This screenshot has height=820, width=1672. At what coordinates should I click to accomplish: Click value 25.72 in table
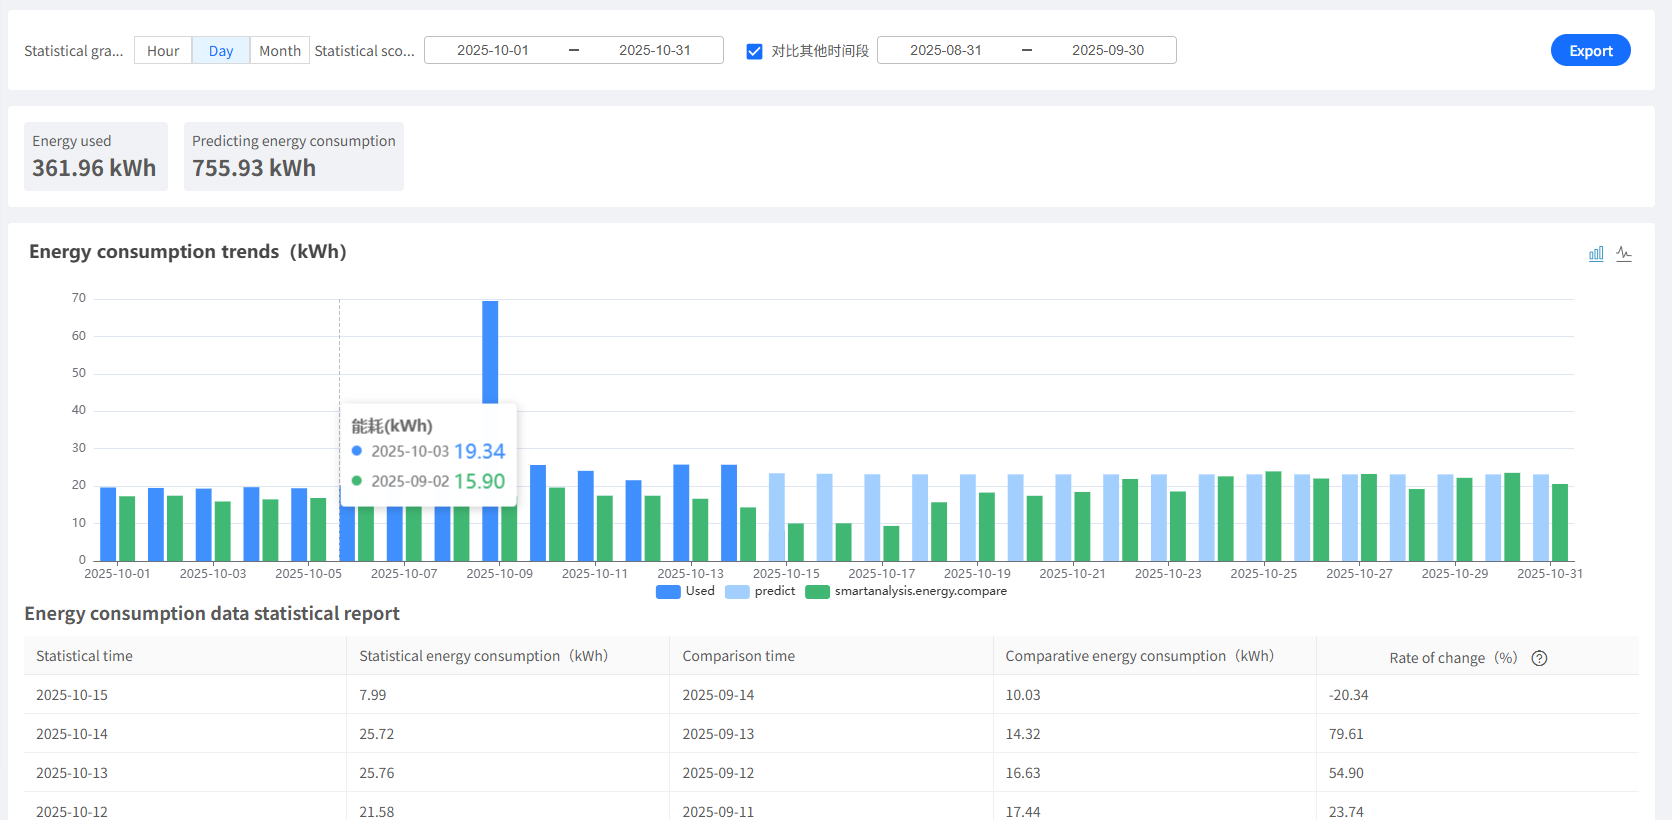377,734
